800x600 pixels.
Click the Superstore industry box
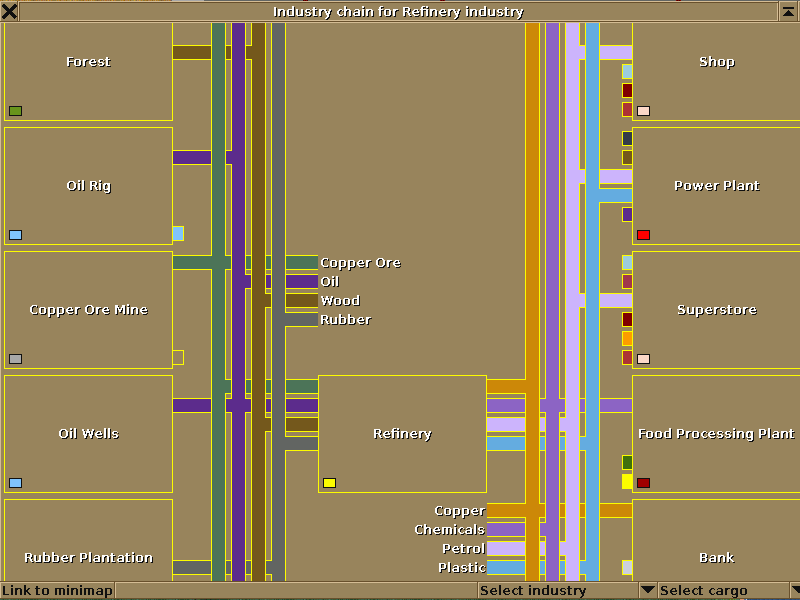pyautogui.click(x=716, y=310)
